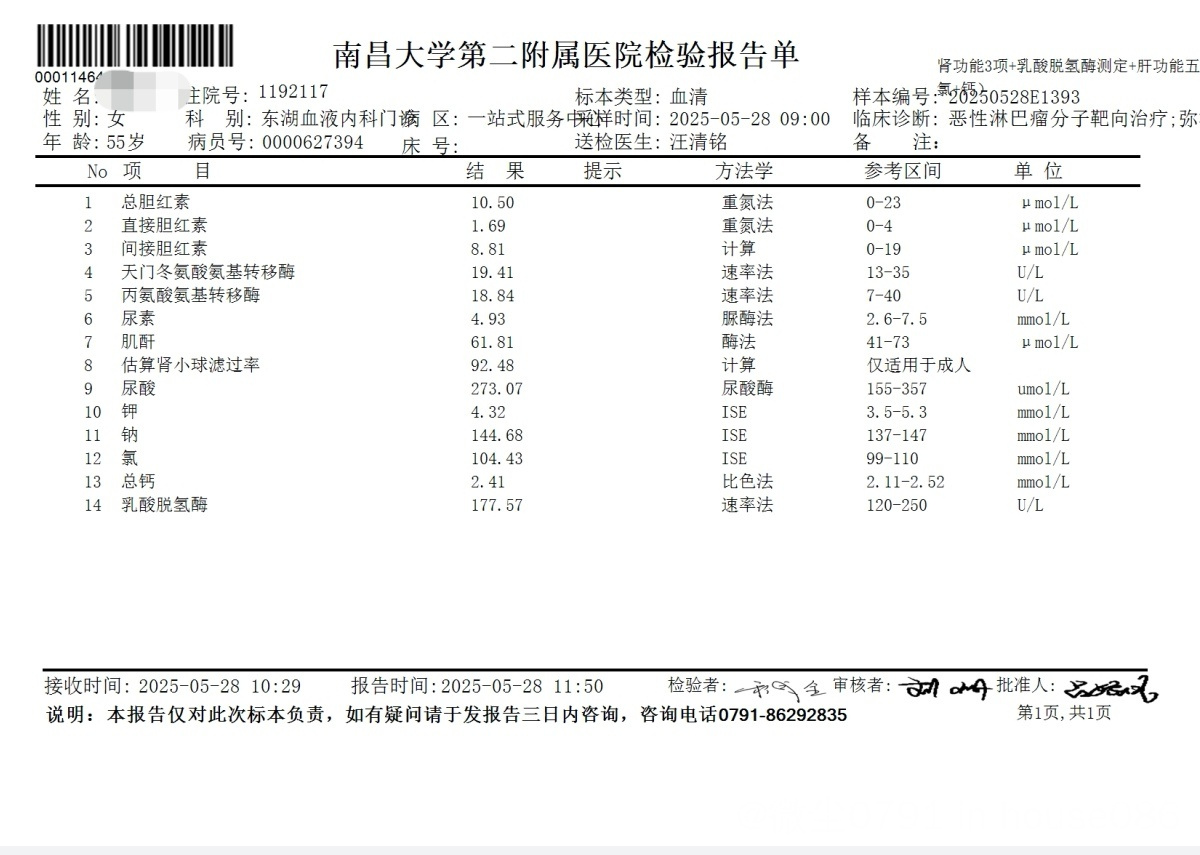This screenshot has width=1200, height=855.
Task: Select the 尿酸 result "273.07"
Action: [x=497, y=388]
